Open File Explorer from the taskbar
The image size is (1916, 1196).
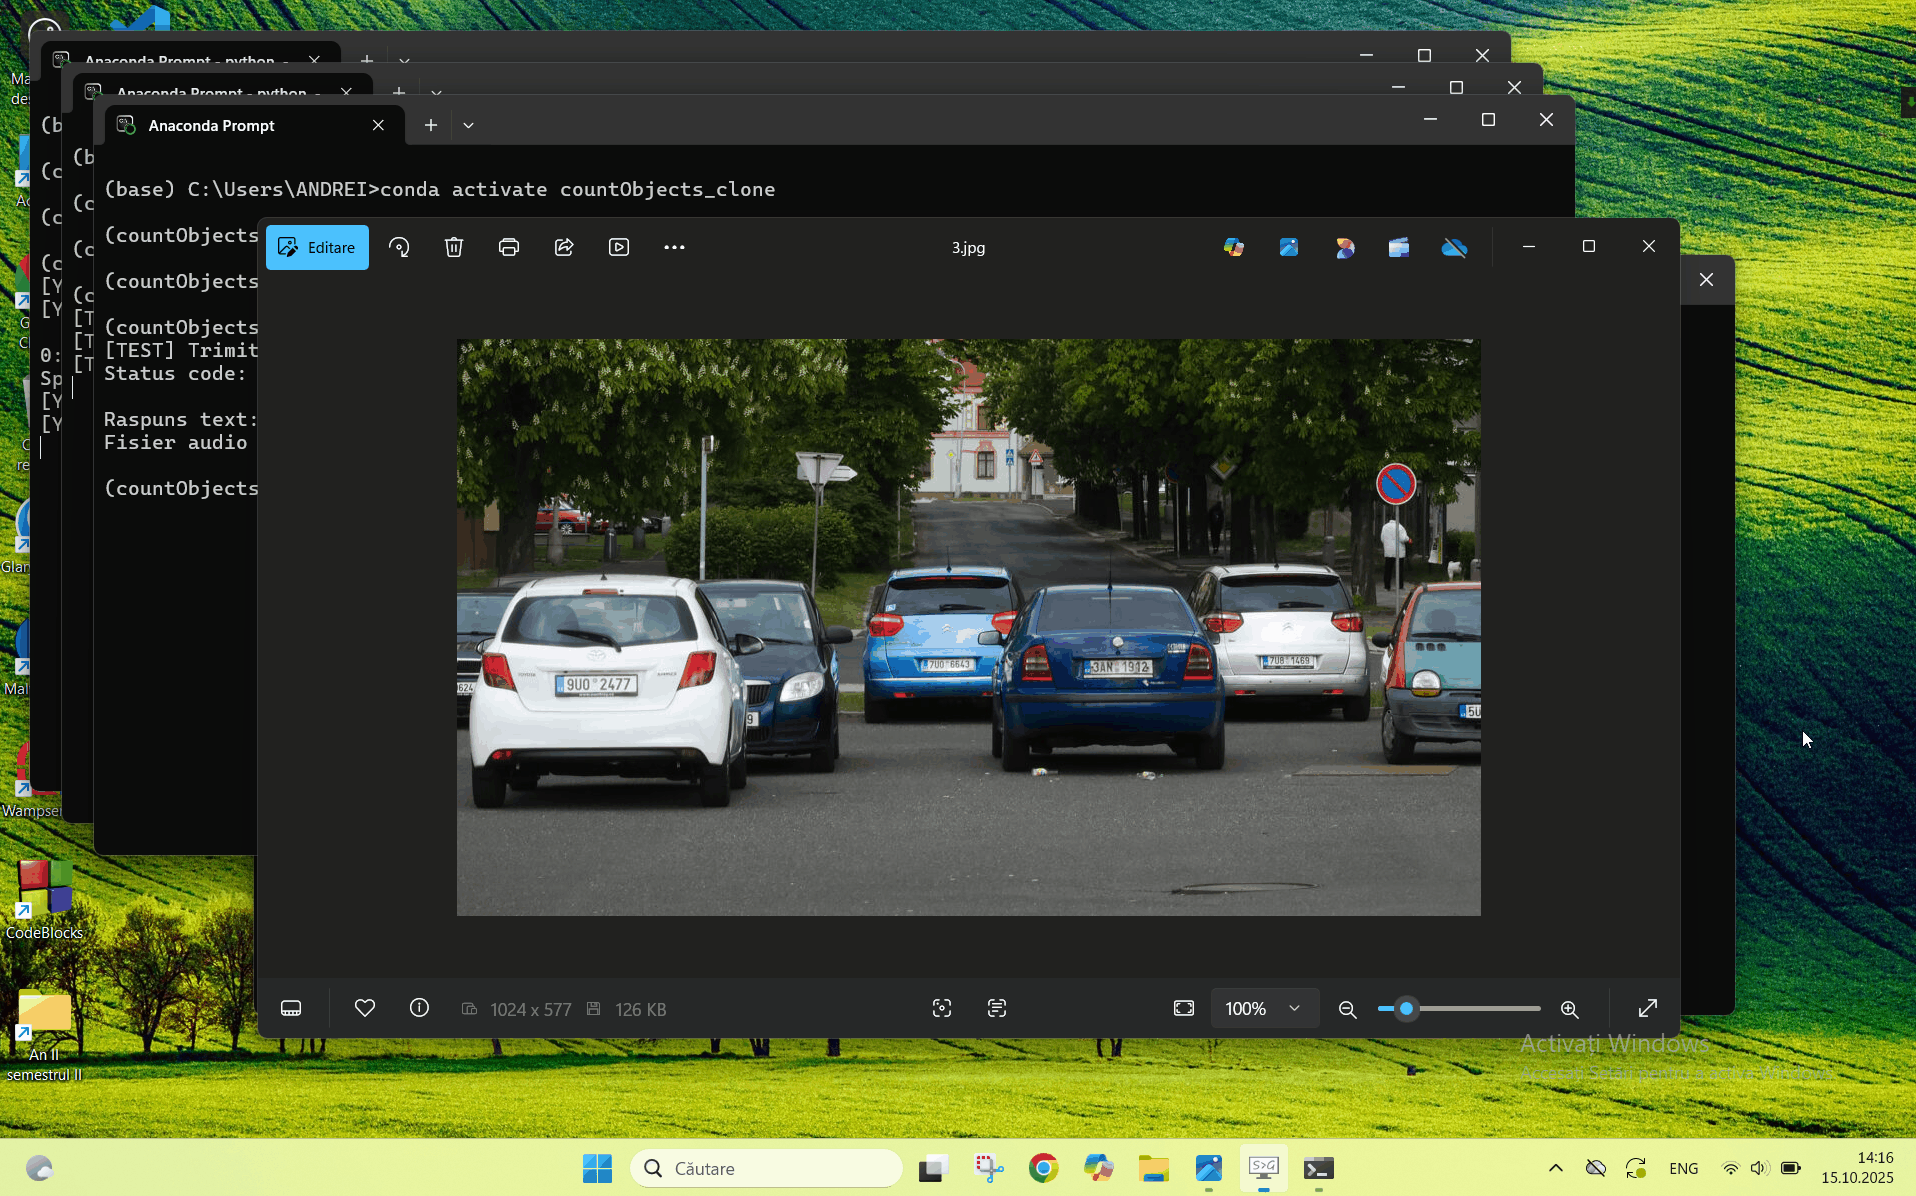[1153, 1168]
